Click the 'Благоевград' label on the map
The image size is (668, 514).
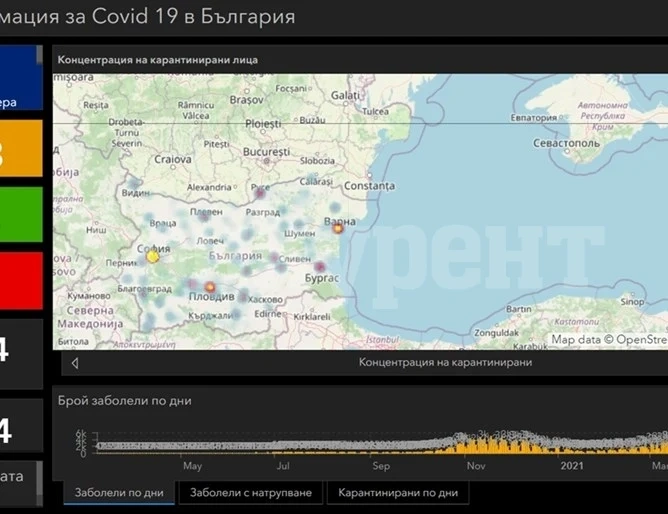click(144, 289)
